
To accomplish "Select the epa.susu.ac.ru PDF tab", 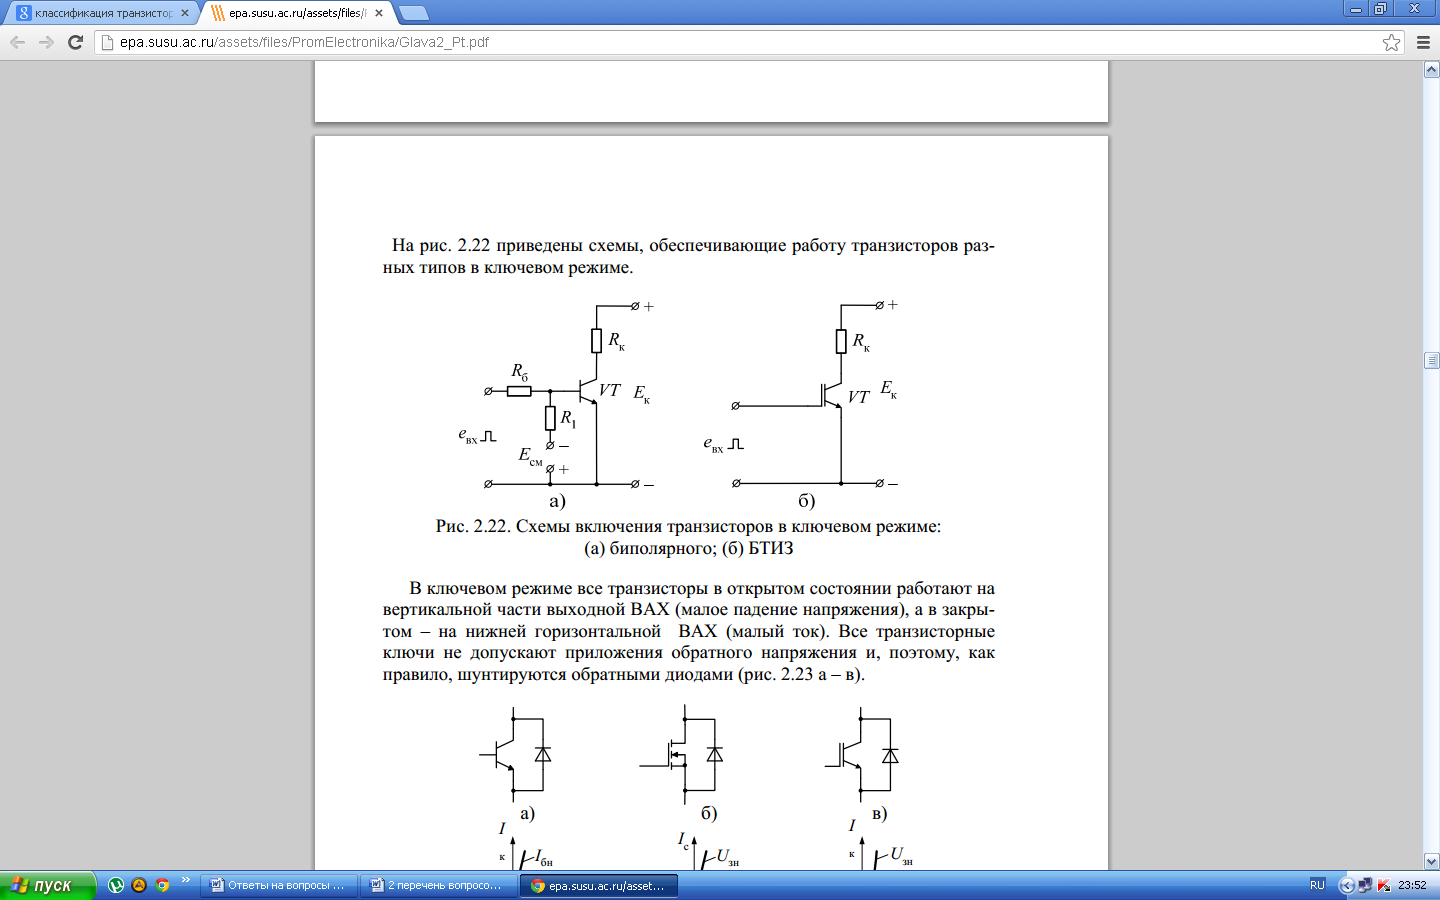I will tap(296, 13).
